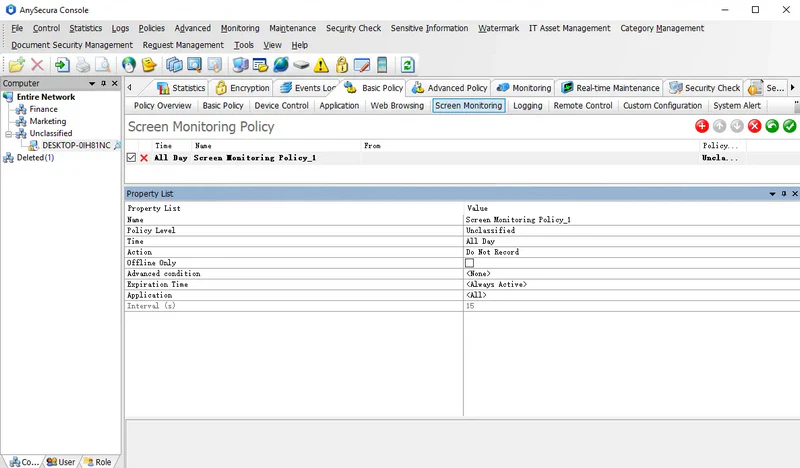
Task: Click the globe with mouse toolbar icon
Action: point(129,65)
